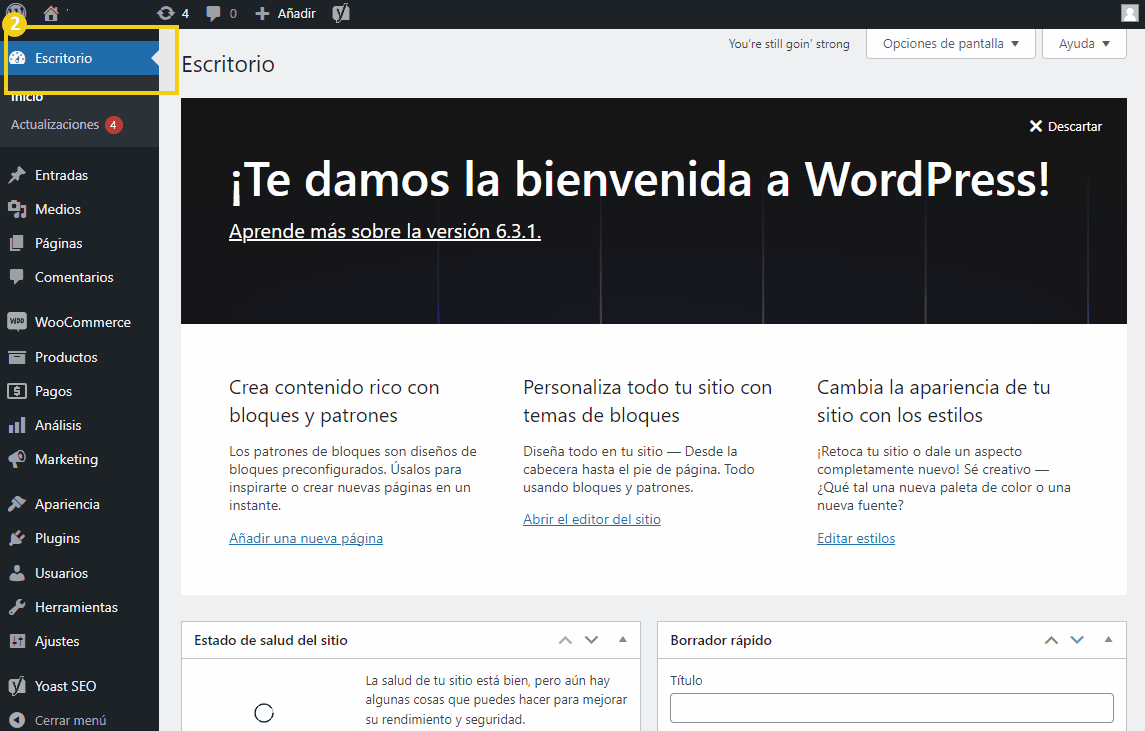Click the Escritorio page heading
This screenshot has width=1145, height=731.
click(x=228, y=64)
